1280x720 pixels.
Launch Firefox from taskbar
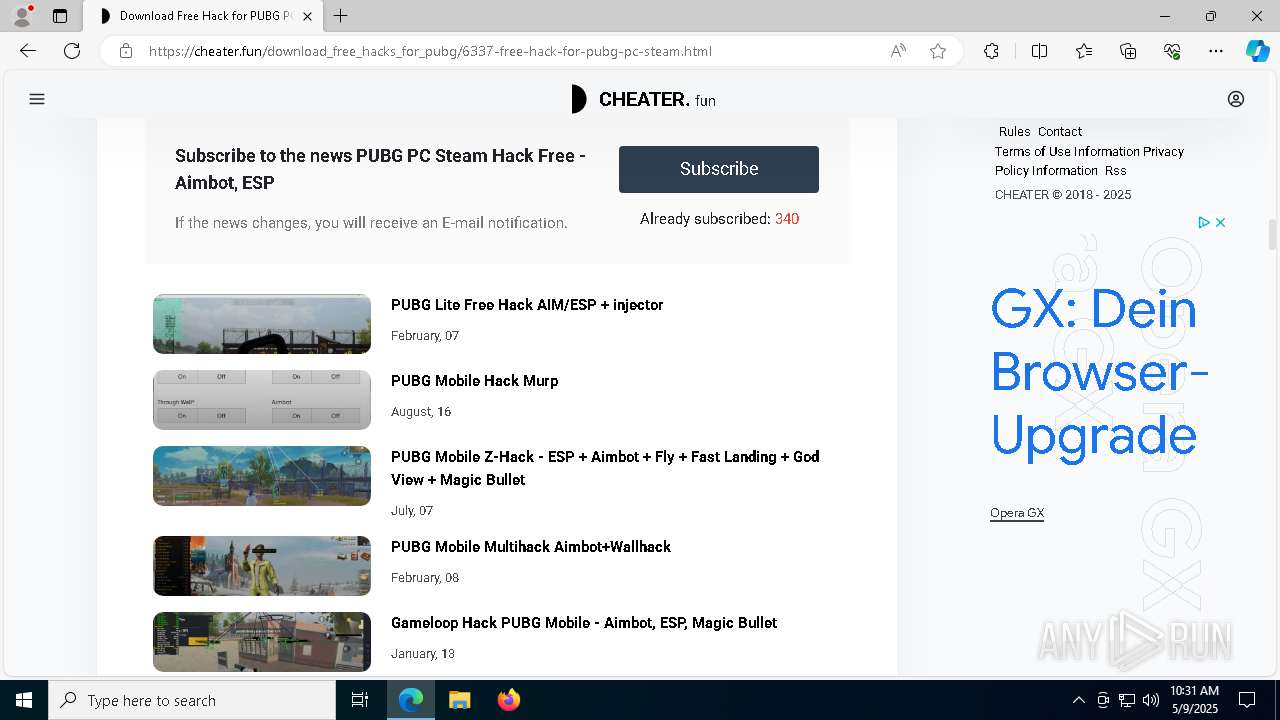[508, 700]
